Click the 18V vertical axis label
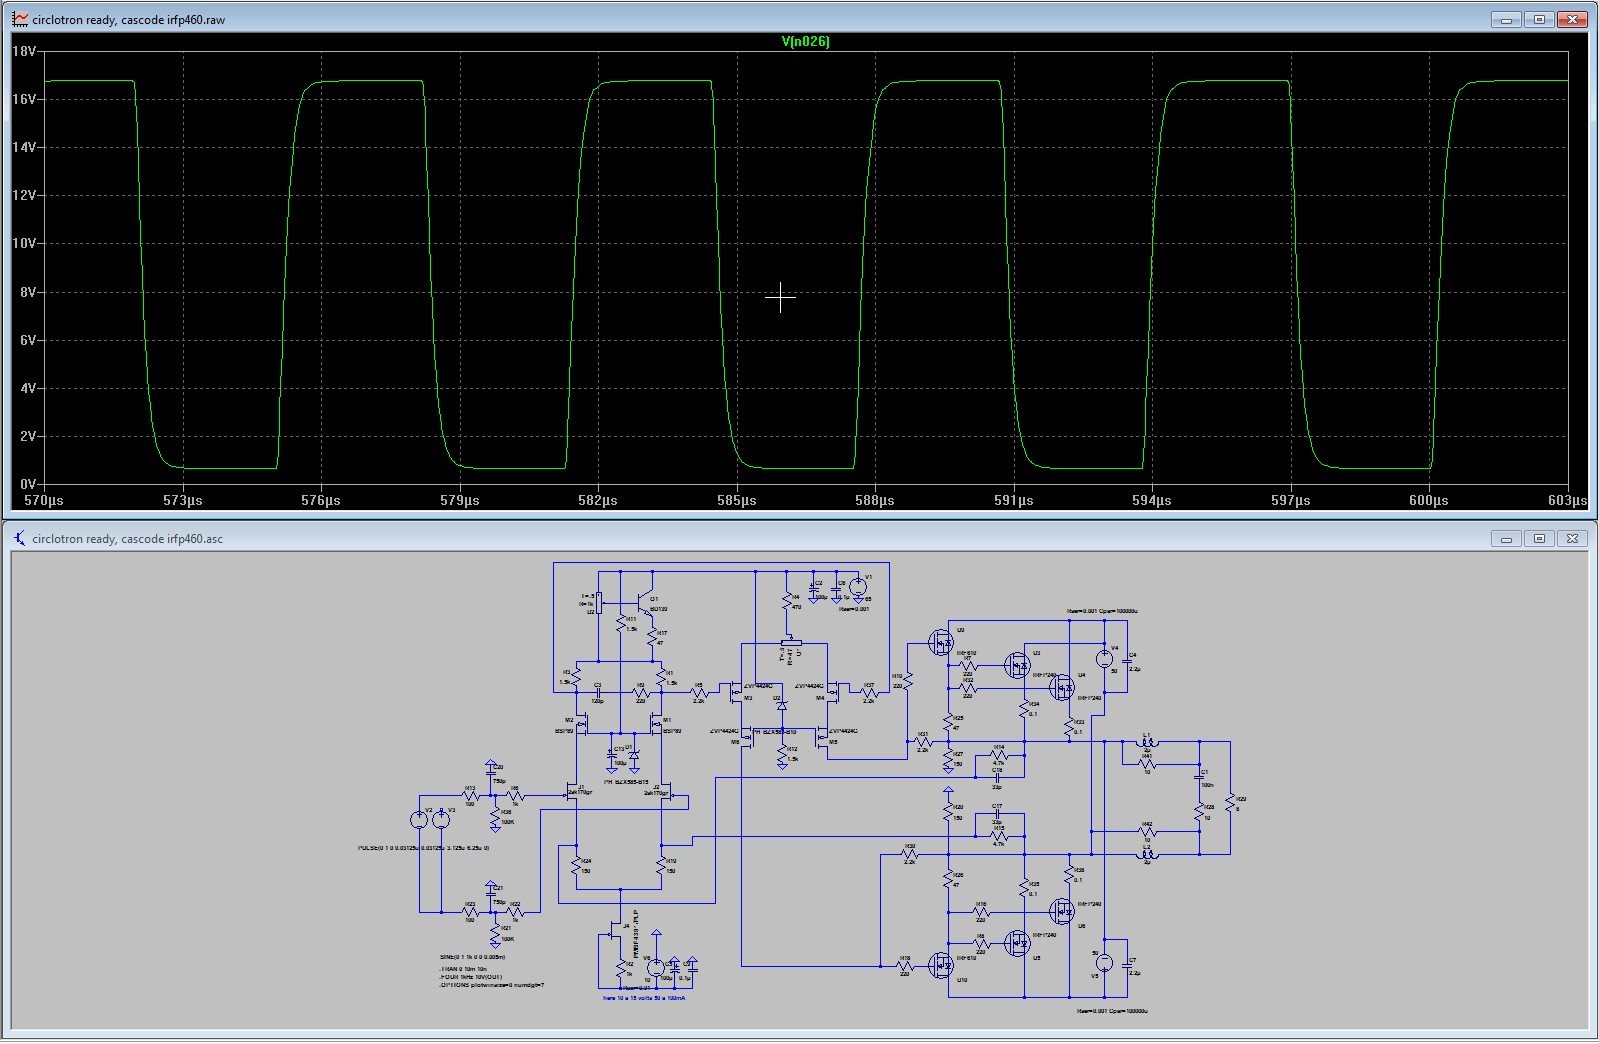Screen dimensions: 1599x1044 tap(24, 51)
